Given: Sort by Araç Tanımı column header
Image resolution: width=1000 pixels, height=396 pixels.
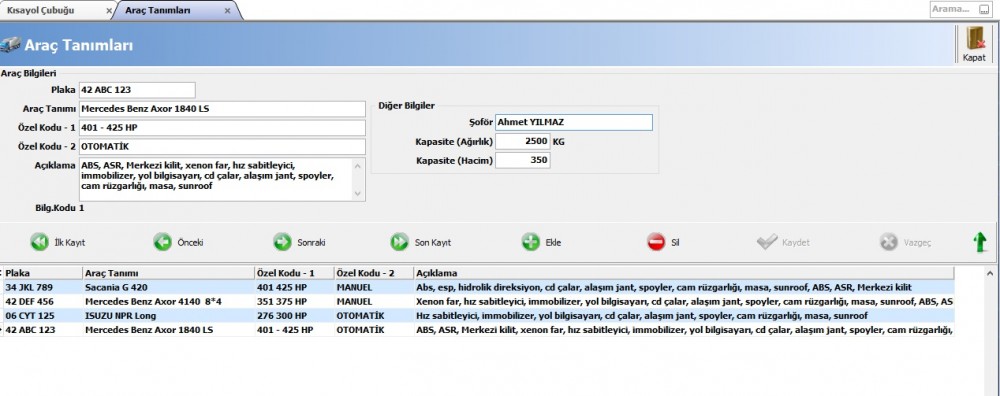Looking at the screenshot, I should click(168, 273).
